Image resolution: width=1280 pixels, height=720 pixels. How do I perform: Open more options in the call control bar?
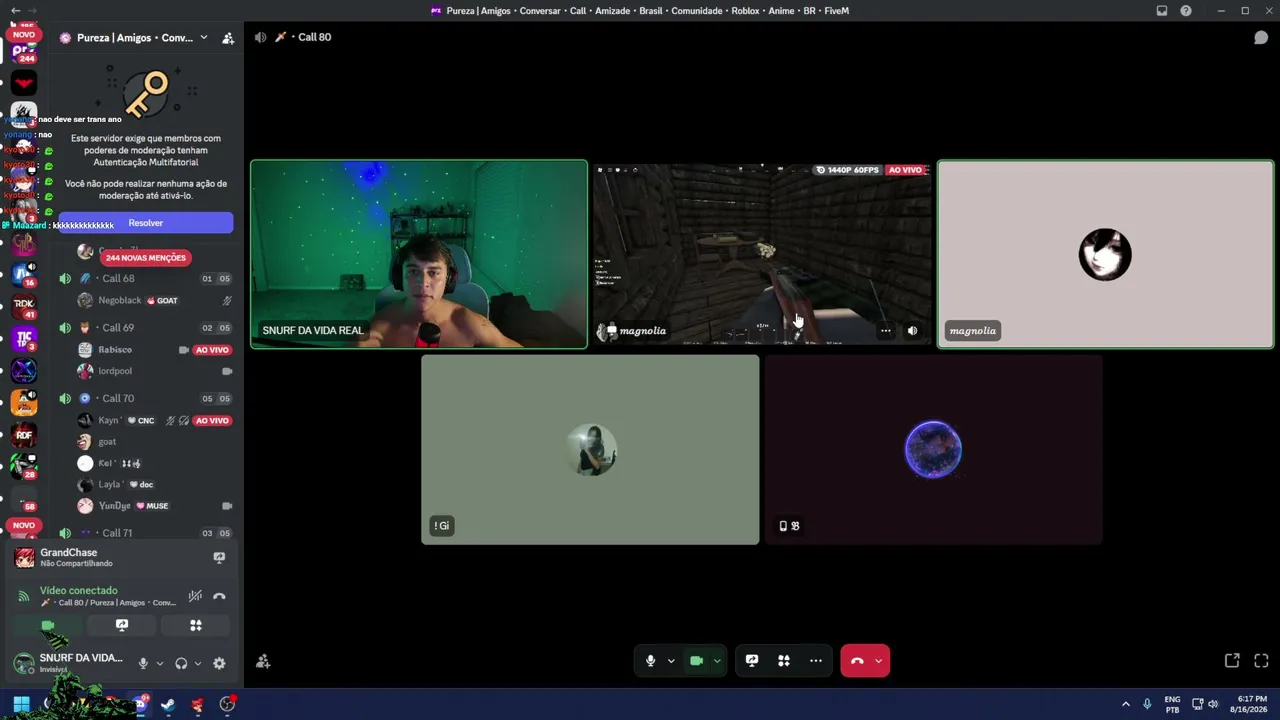click(816, 661)
